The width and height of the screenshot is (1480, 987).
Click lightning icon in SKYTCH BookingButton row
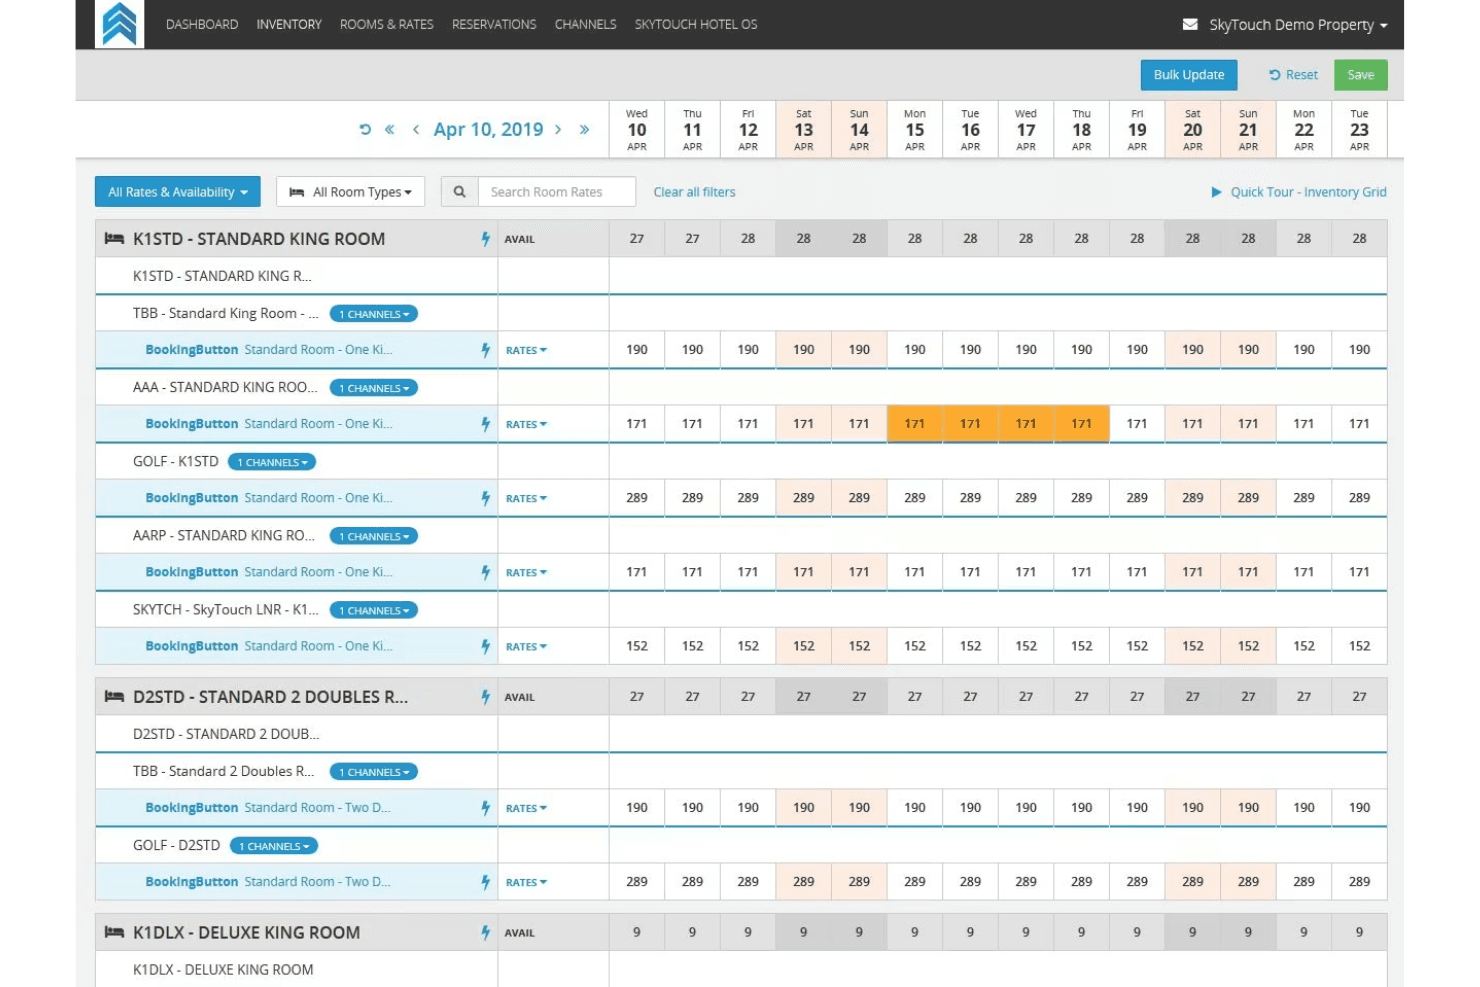click(x=486, y=646)
